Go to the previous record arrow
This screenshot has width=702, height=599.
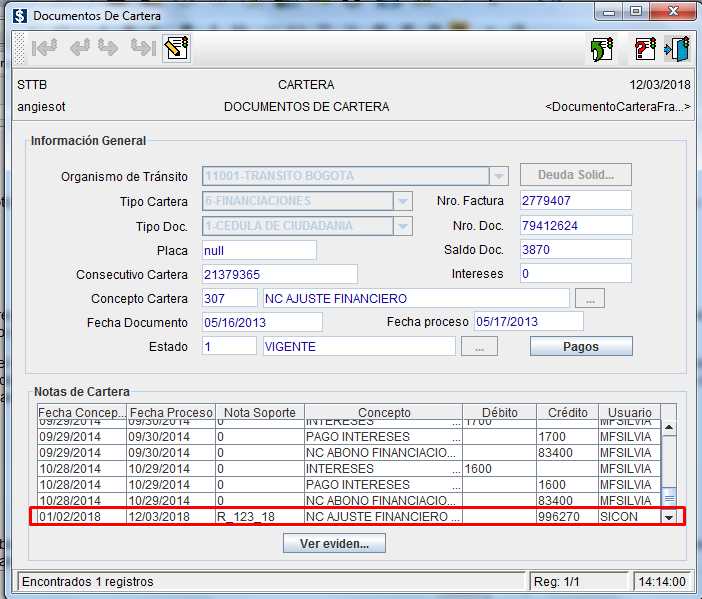pos(80,48)
